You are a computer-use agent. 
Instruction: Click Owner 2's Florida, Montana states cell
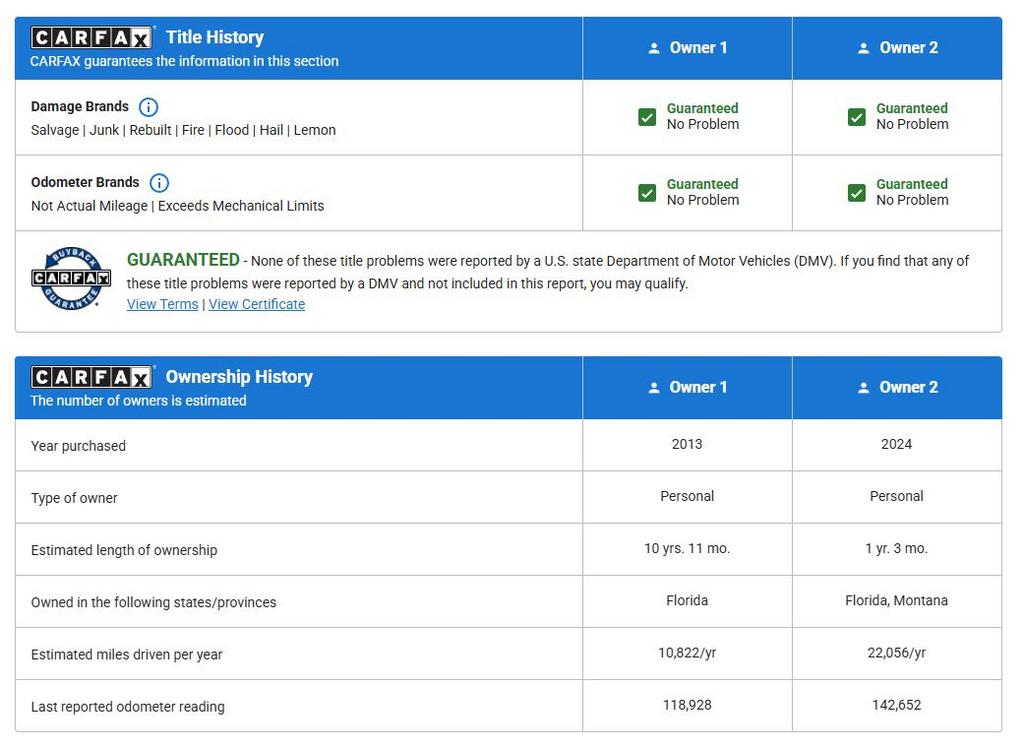[x=896, y=601]
